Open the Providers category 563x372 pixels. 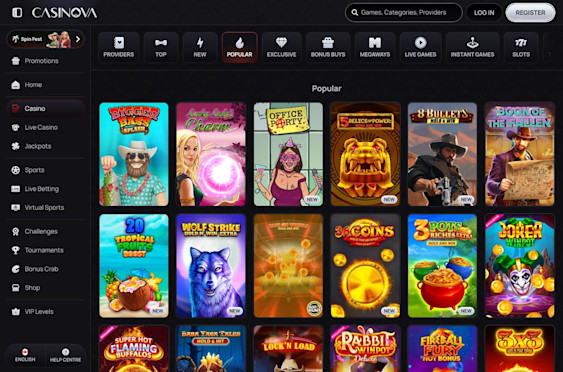[118, 47]
